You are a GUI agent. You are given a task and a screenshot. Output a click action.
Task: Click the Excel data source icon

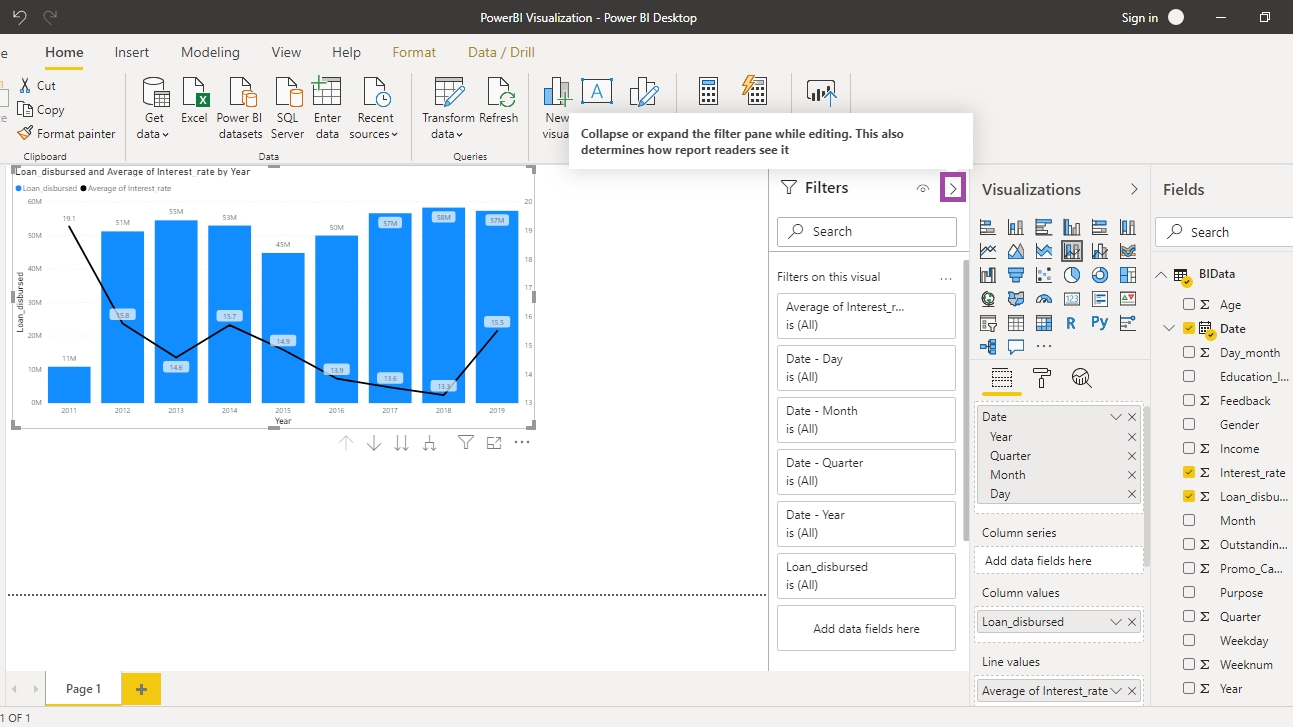(194, 105)
